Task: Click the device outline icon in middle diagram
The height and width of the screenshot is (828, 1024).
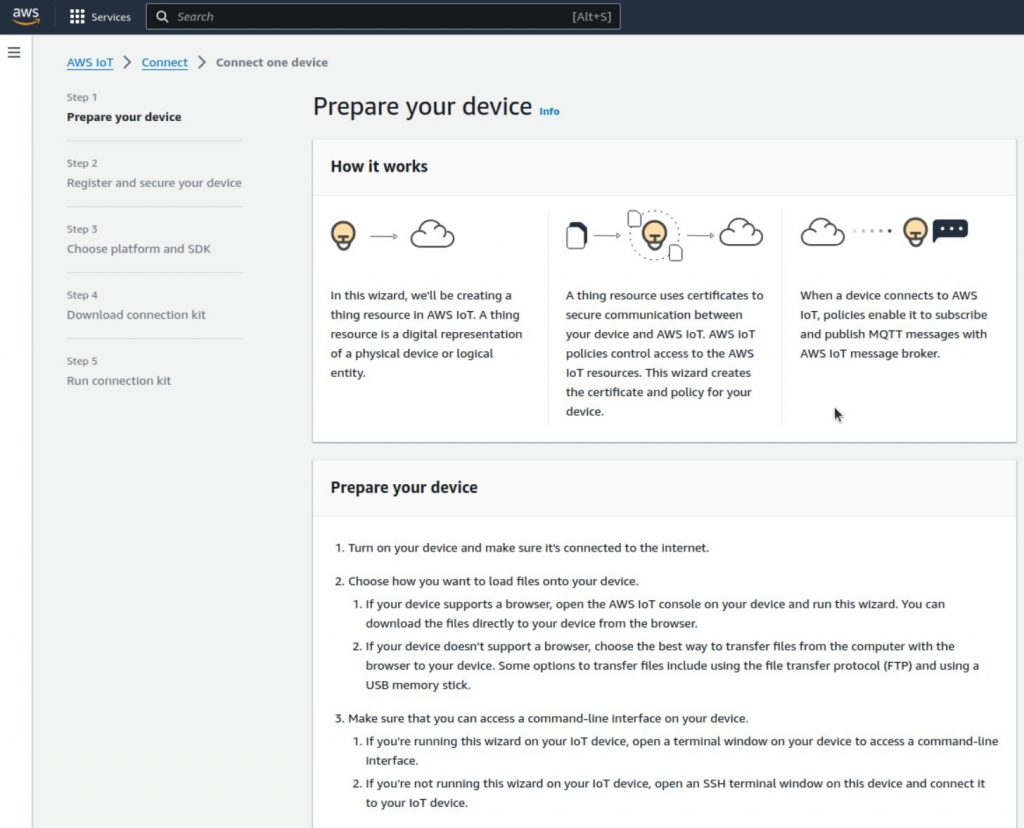Action: click(x=576, y=236)
